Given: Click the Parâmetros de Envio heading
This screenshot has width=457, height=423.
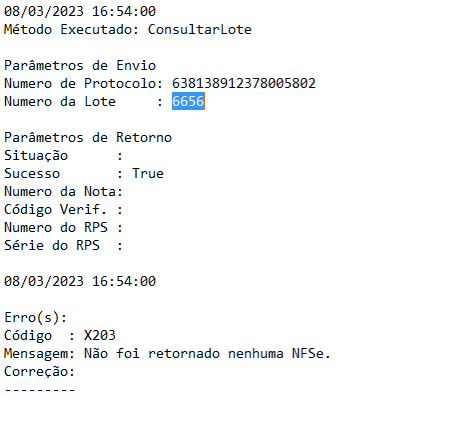Looking at the screenshot, I should point(80,65).
